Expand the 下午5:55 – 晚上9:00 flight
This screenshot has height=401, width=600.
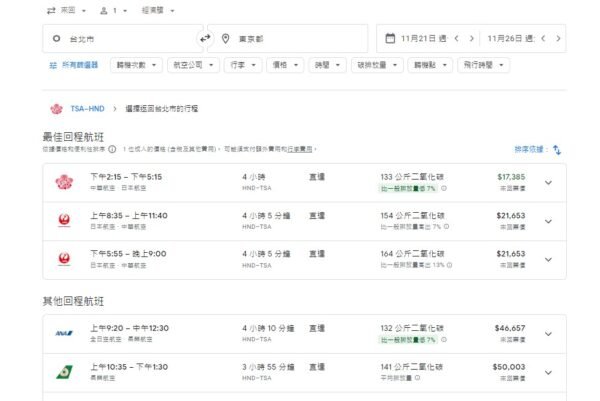pyautogui.click(x=548, y=259)
